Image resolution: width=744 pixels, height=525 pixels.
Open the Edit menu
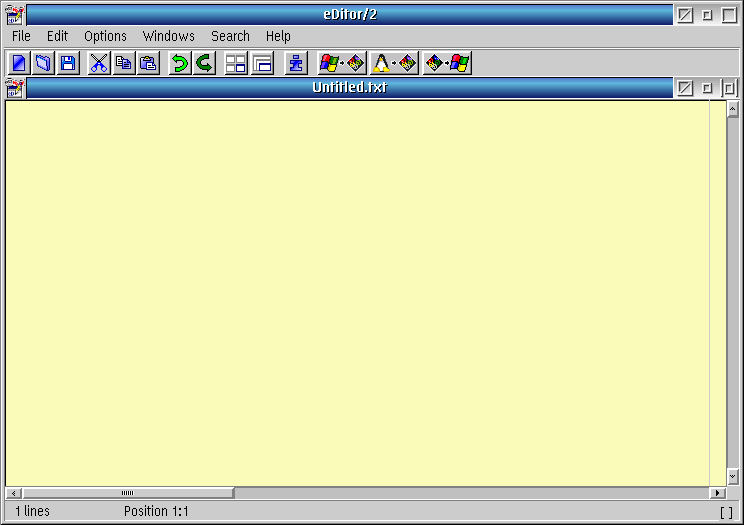pos(57,36)
